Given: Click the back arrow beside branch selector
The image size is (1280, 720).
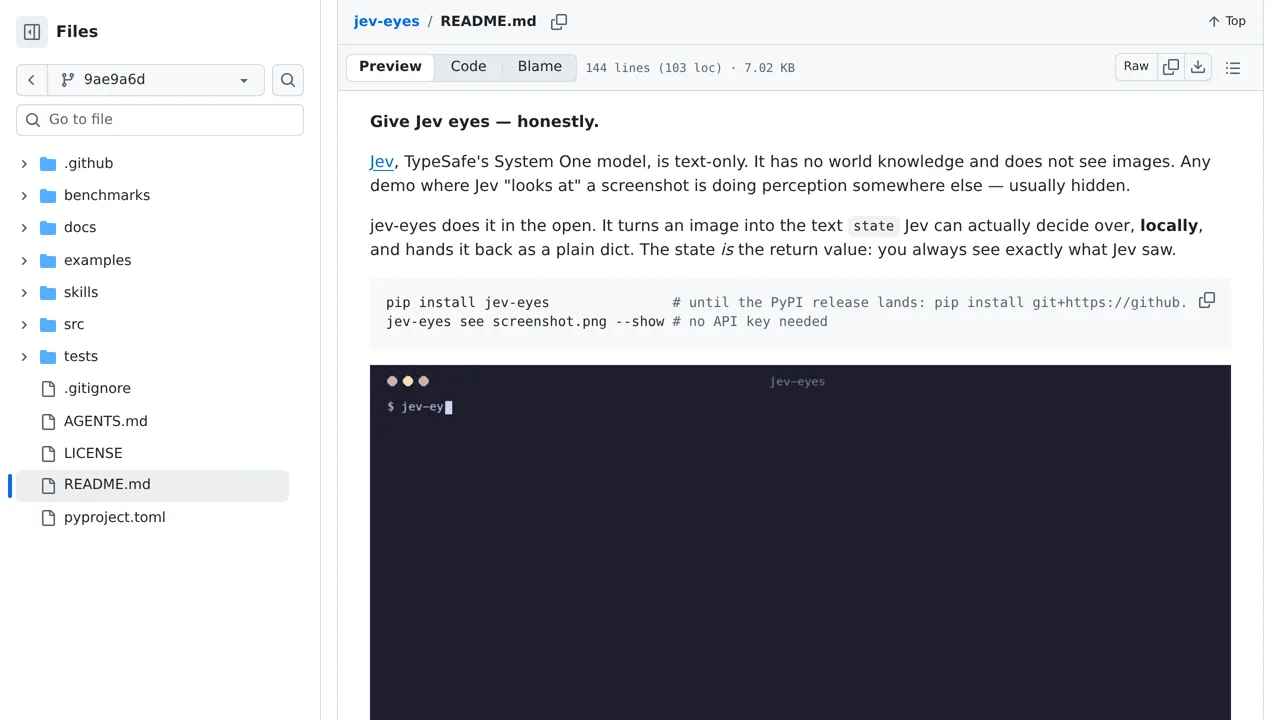Looking at the screenshot, I should click(x=32, y=80).
